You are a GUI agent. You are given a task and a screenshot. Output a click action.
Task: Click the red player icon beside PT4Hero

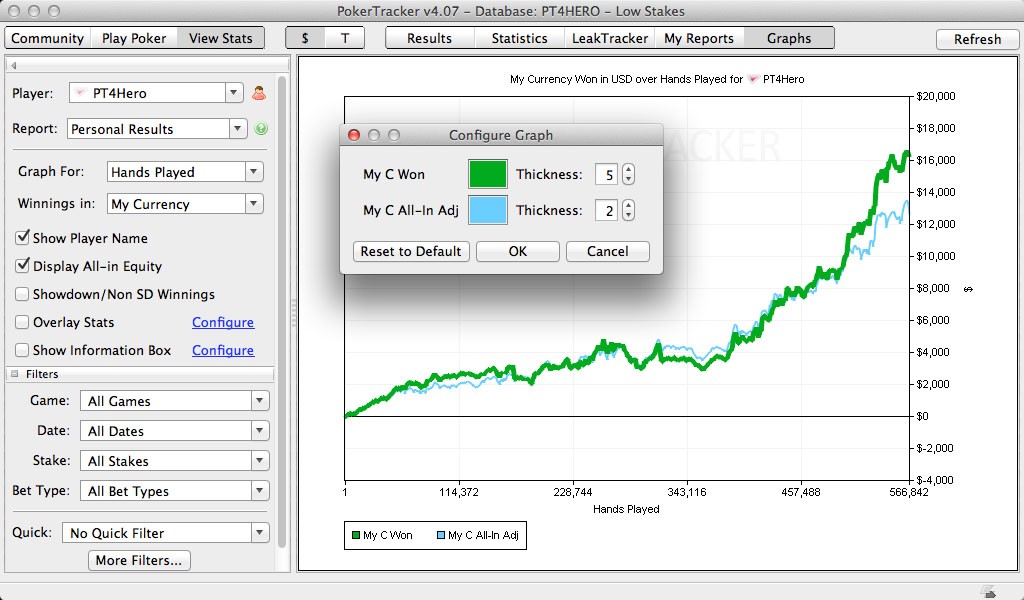[x=259, y=93]
